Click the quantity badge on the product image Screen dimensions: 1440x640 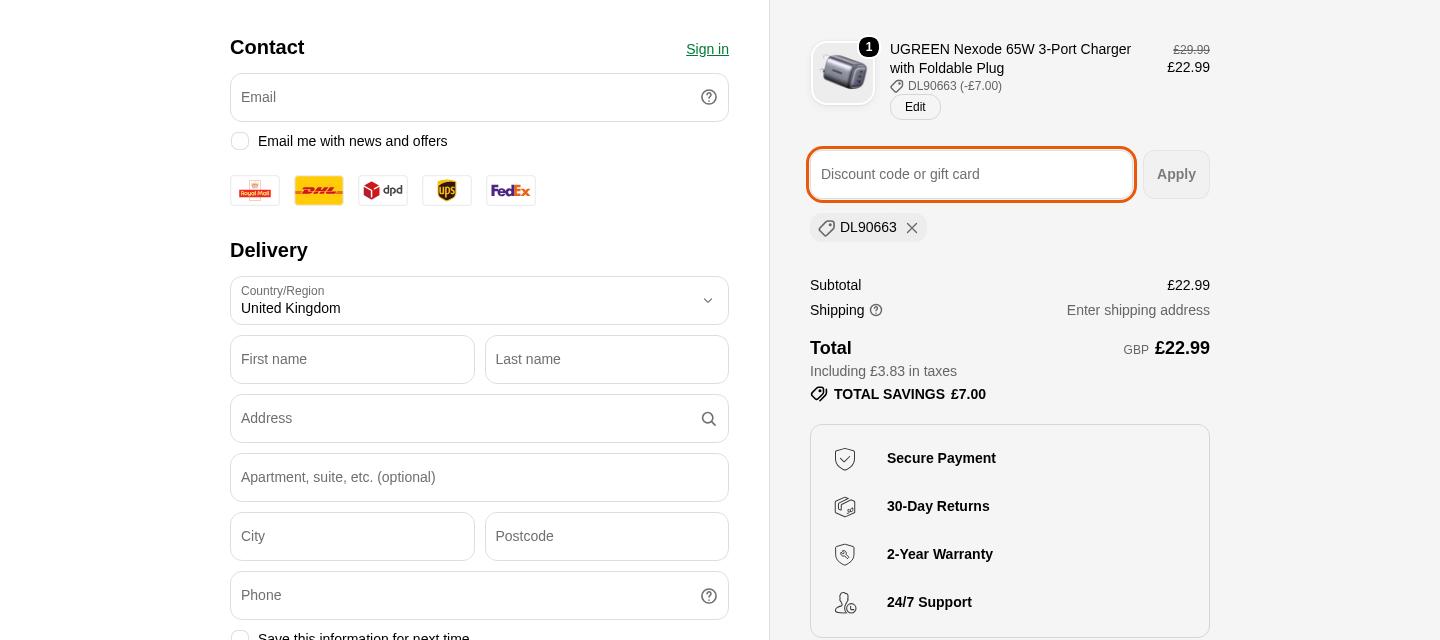point(869,47)
